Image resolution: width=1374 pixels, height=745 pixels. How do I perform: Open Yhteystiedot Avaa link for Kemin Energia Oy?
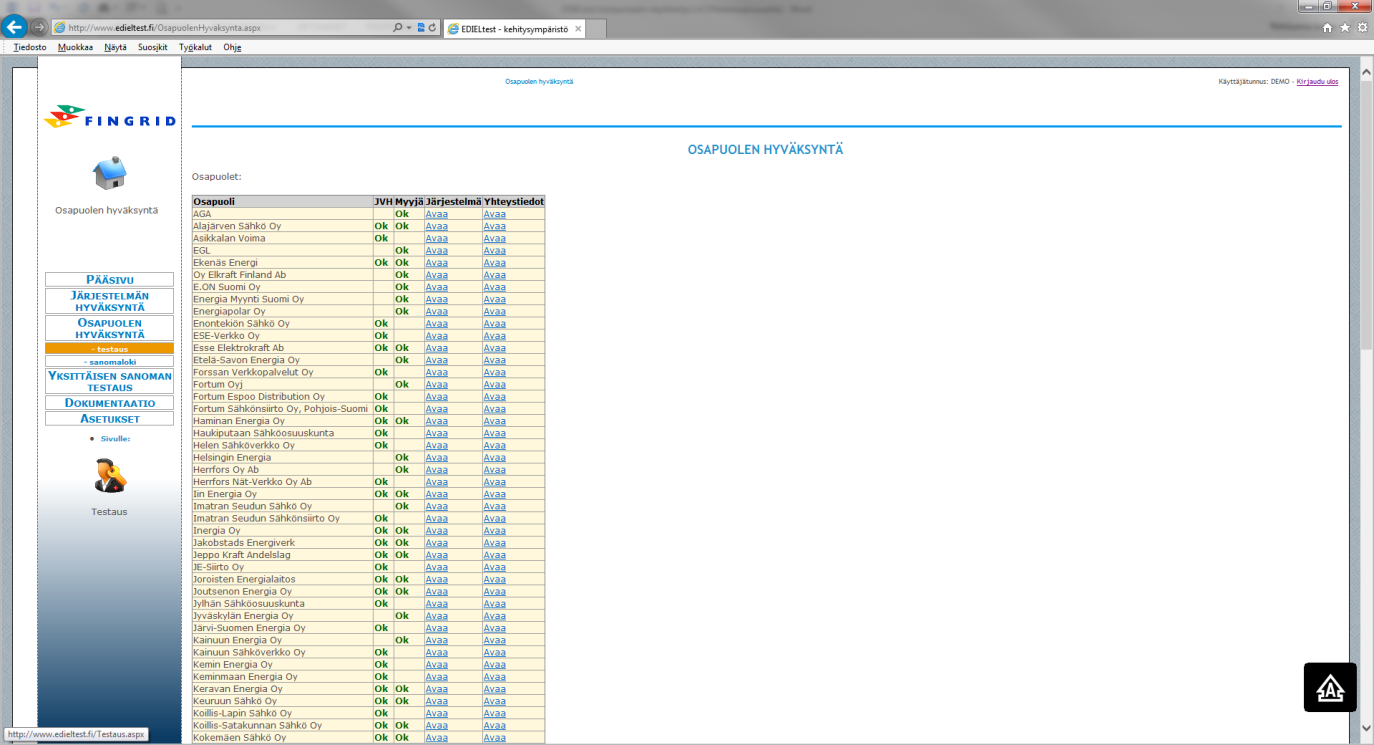(494, 664)
